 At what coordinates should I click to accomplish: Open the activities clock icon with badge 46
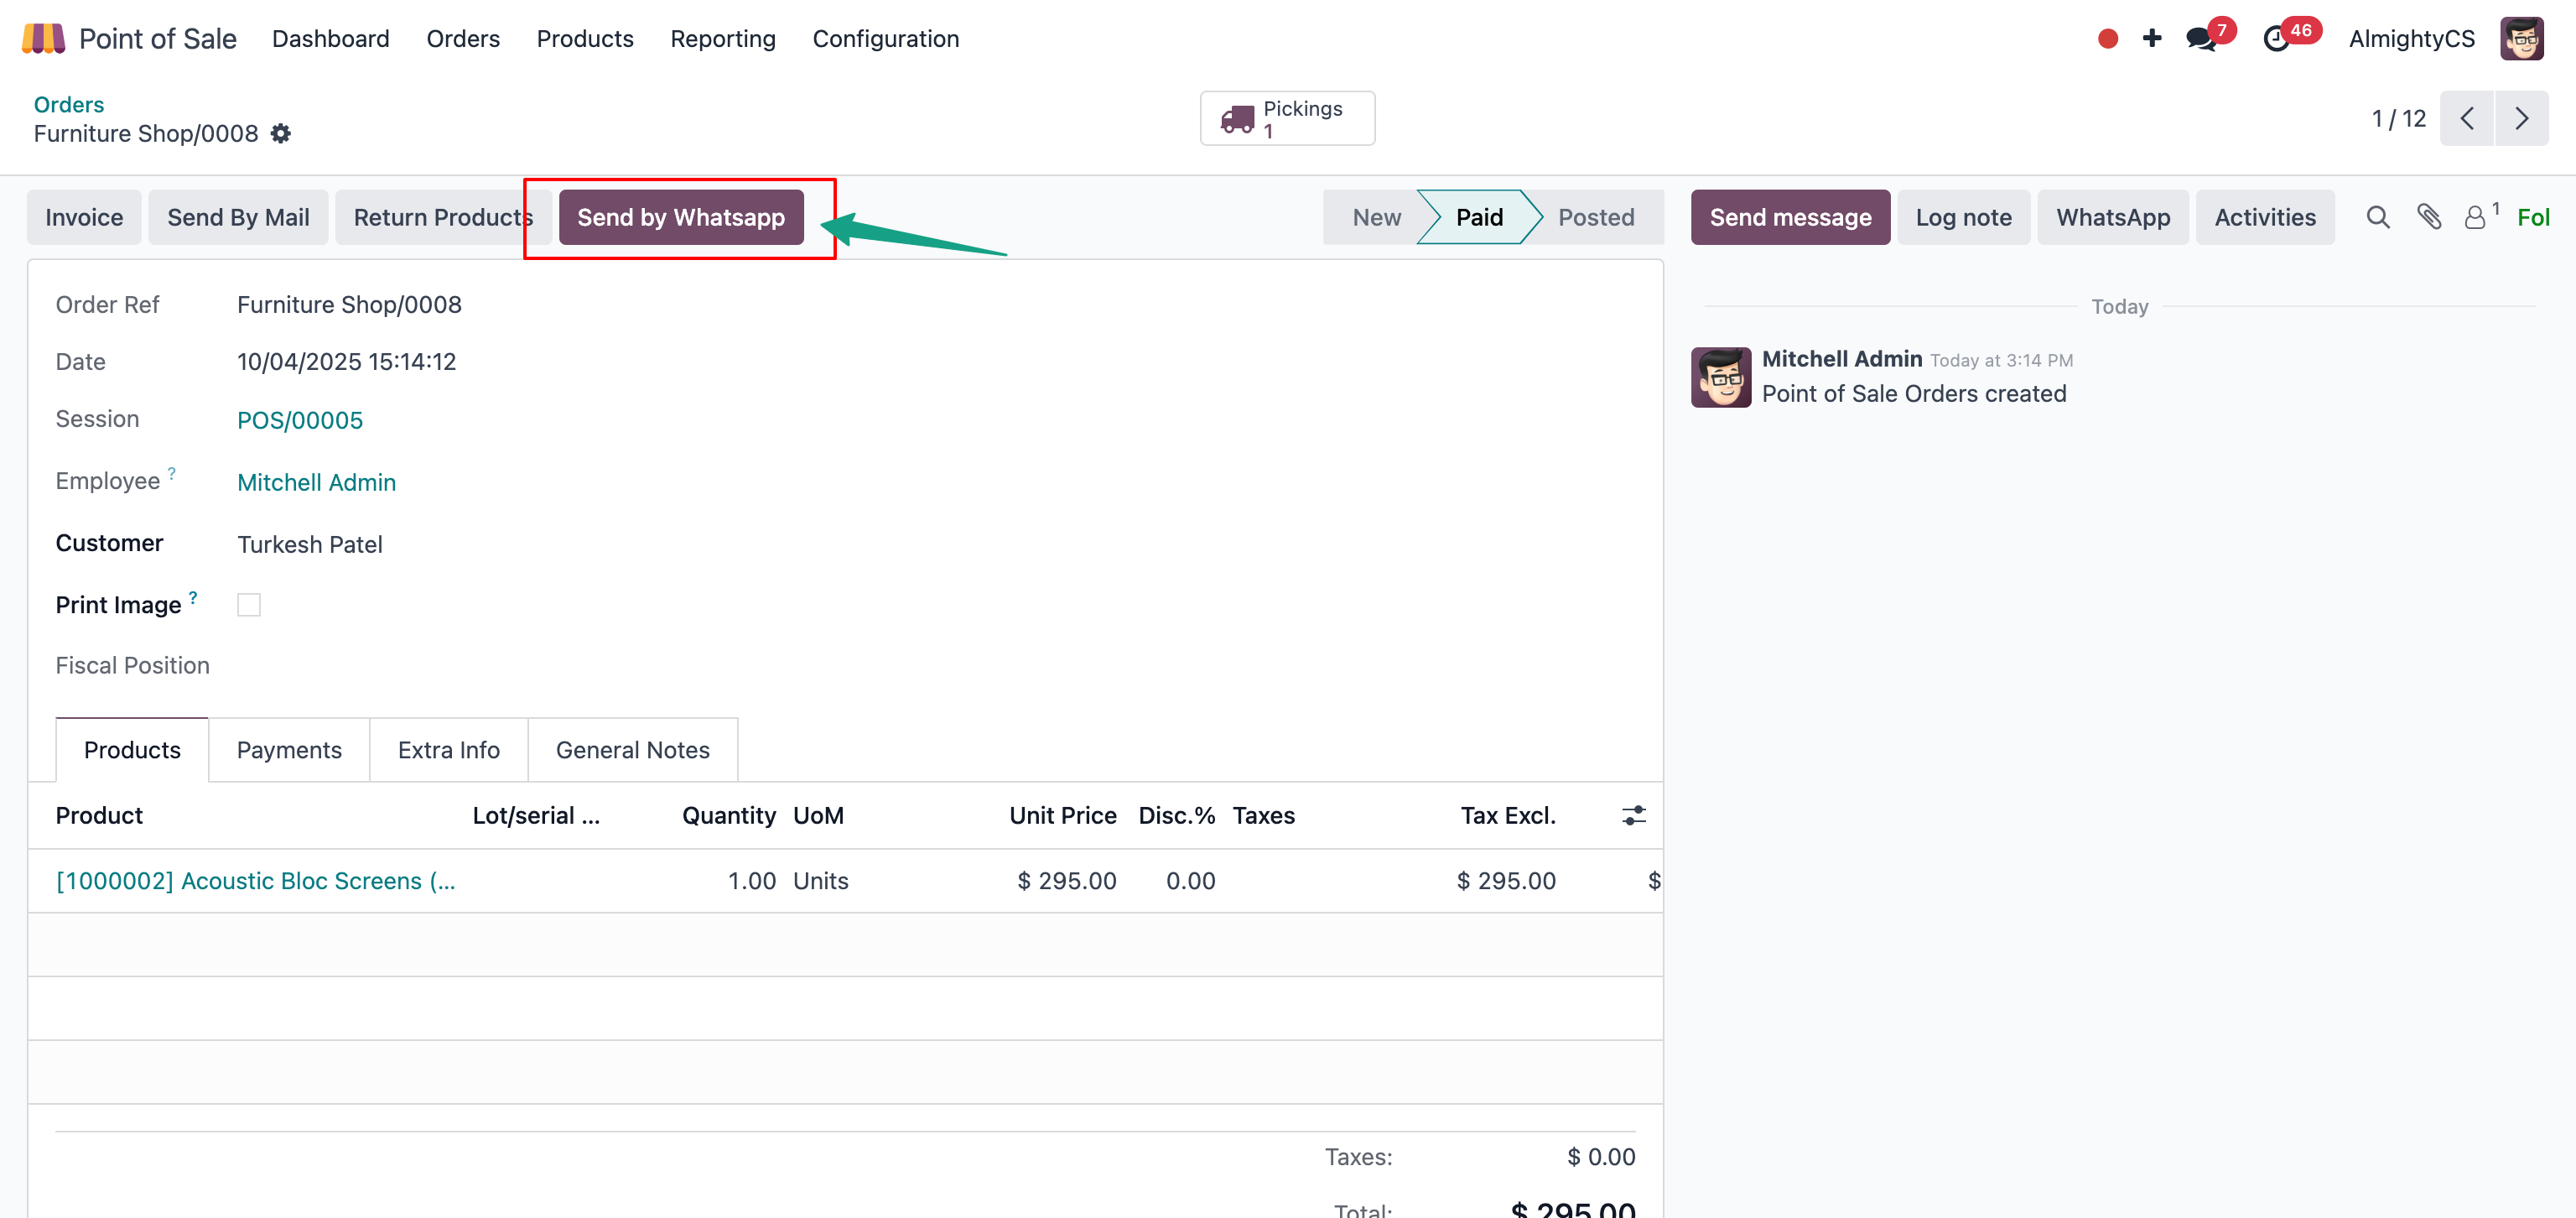tap(2276, 39)
